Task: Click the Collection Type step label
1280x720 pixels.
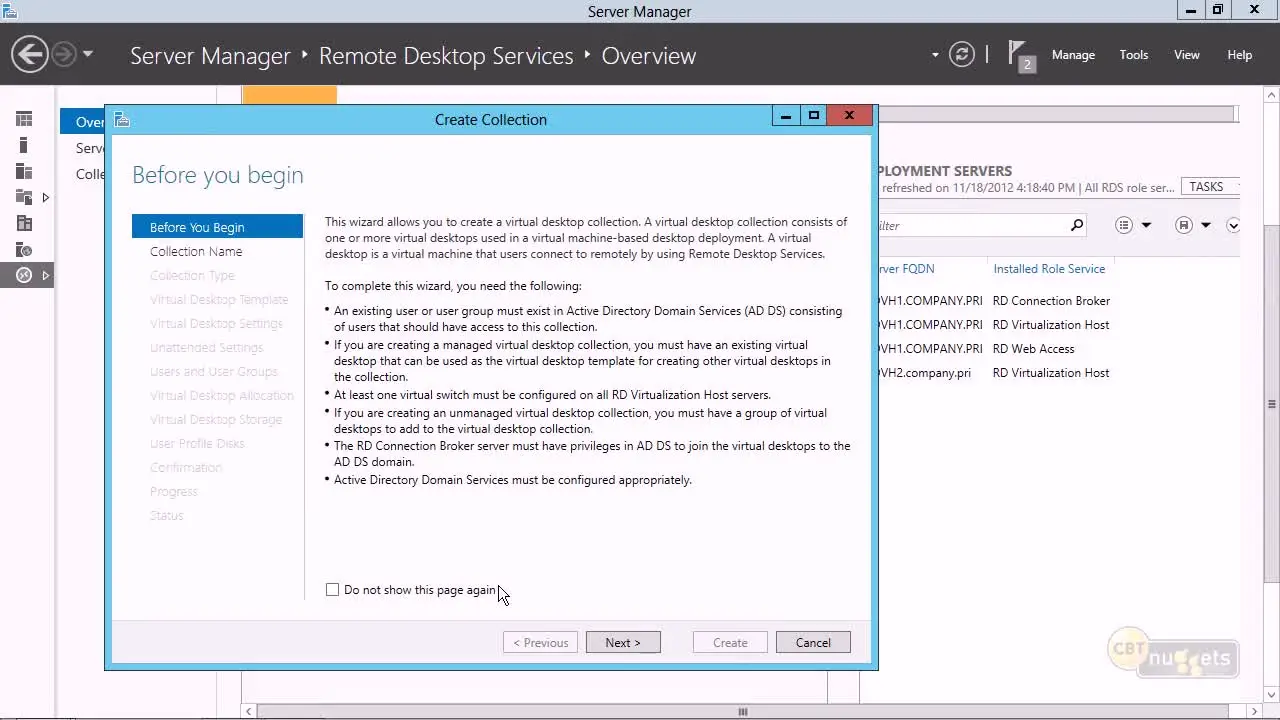Action: tap(192, 275)
